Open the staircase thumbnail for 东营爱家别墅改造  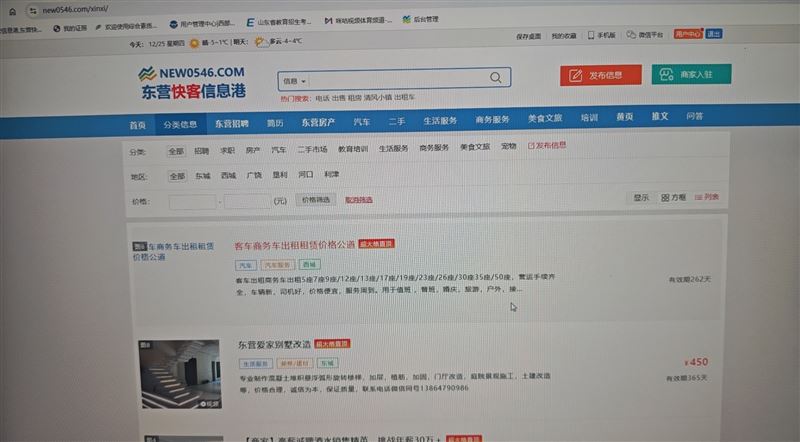tap(180, 374)
